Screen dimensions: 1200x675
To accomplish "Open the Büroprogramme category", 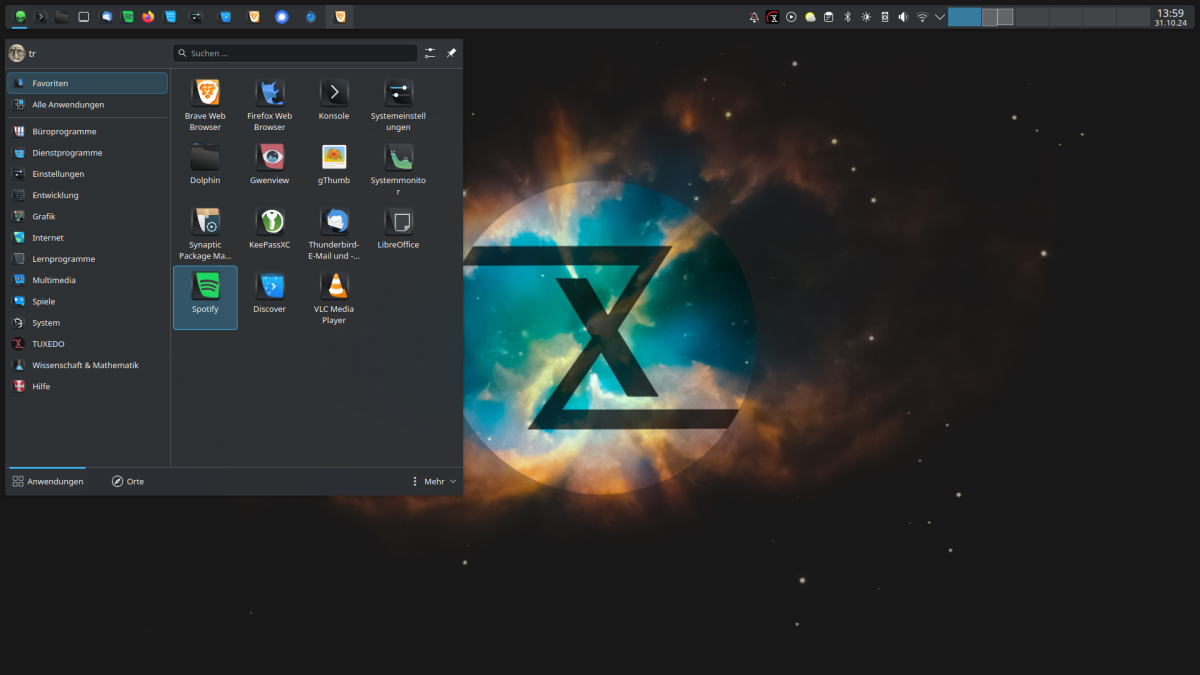I will (87, 131).
